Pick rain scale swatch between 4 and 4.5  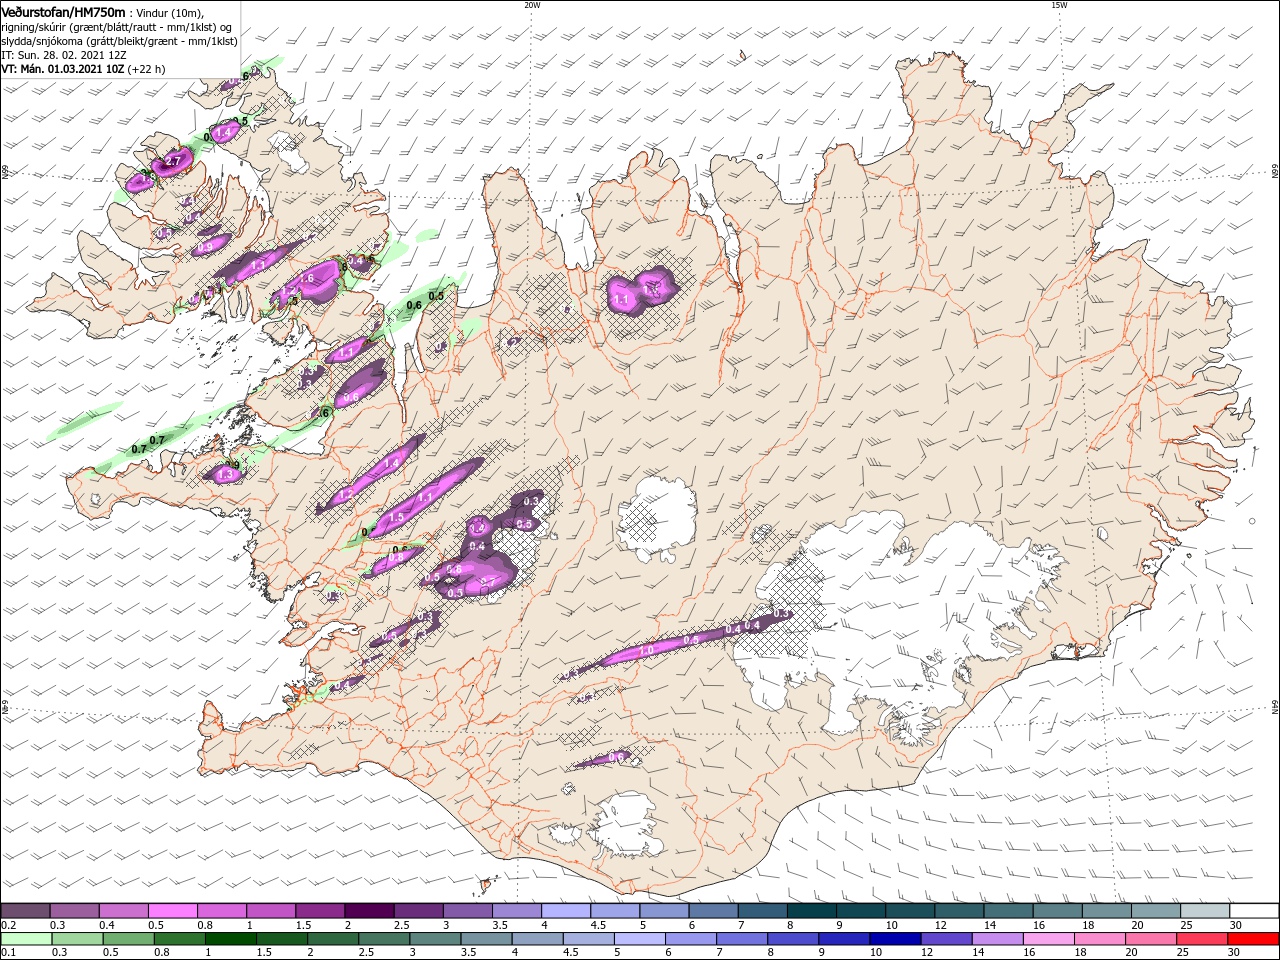538,939
